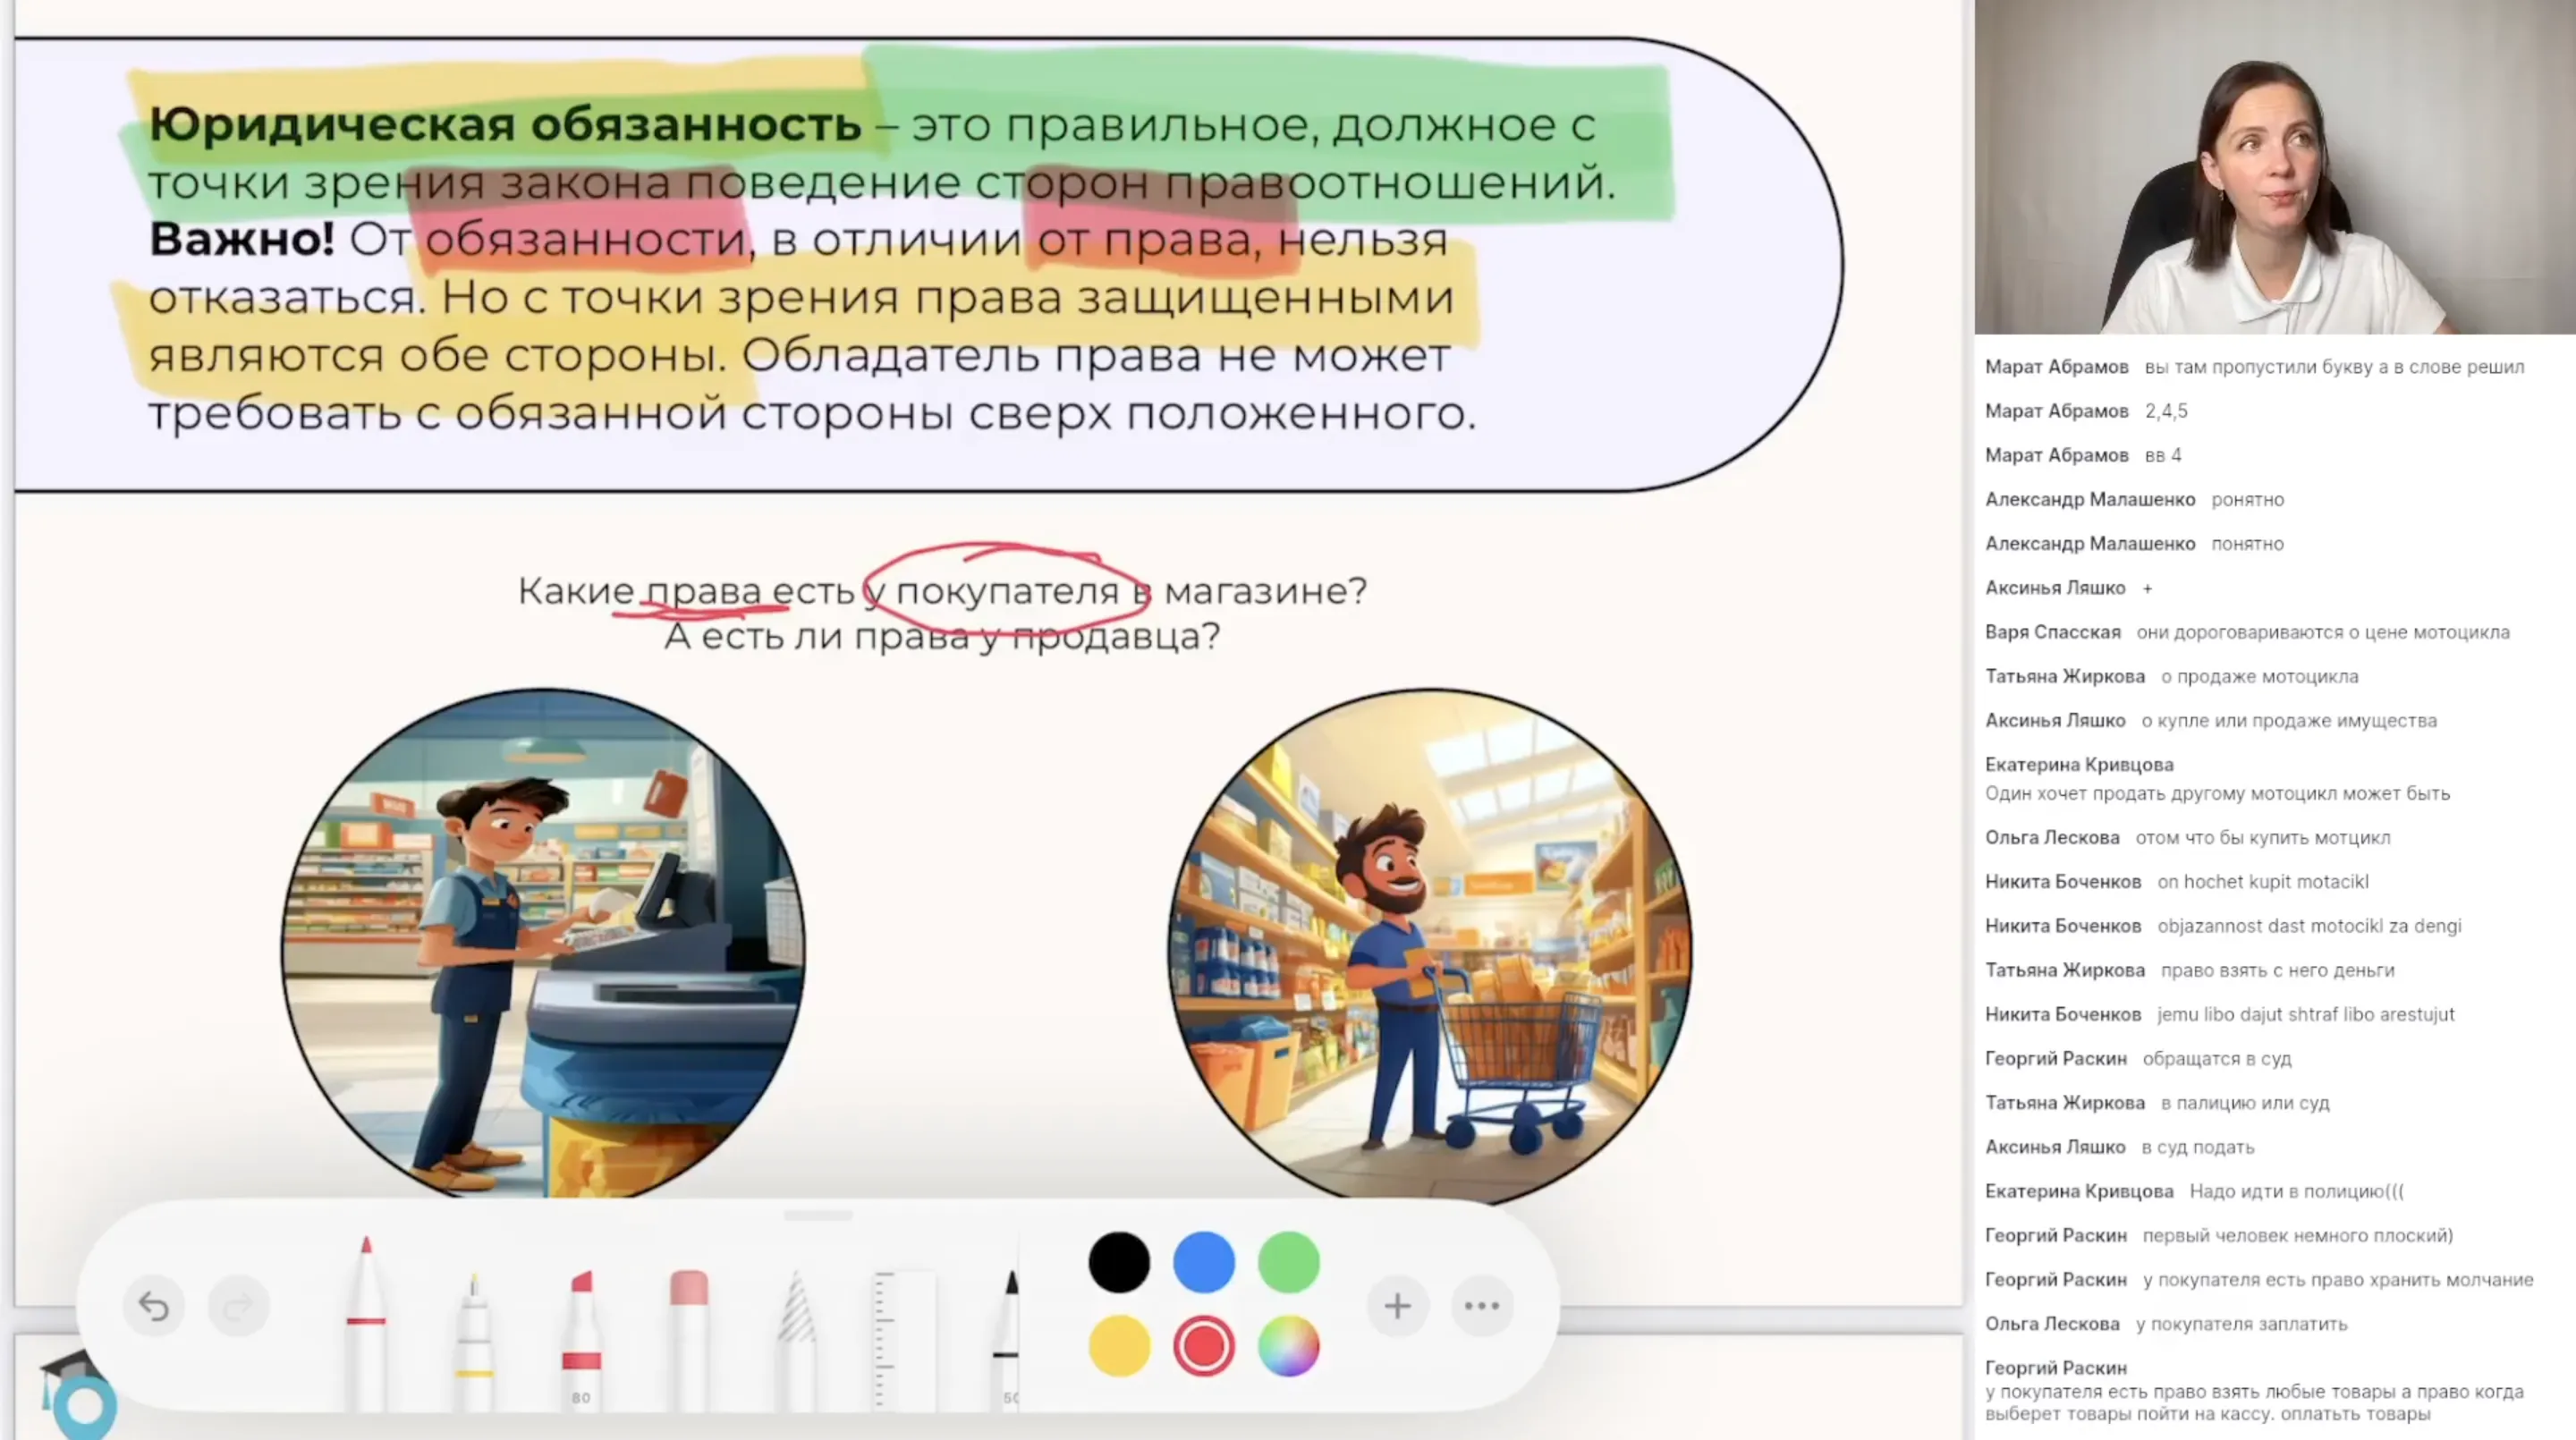Screen dimensions: 2576x1440
Task: Open the rainbow color wheel picker
Action: click(x=1289, y=1345)
